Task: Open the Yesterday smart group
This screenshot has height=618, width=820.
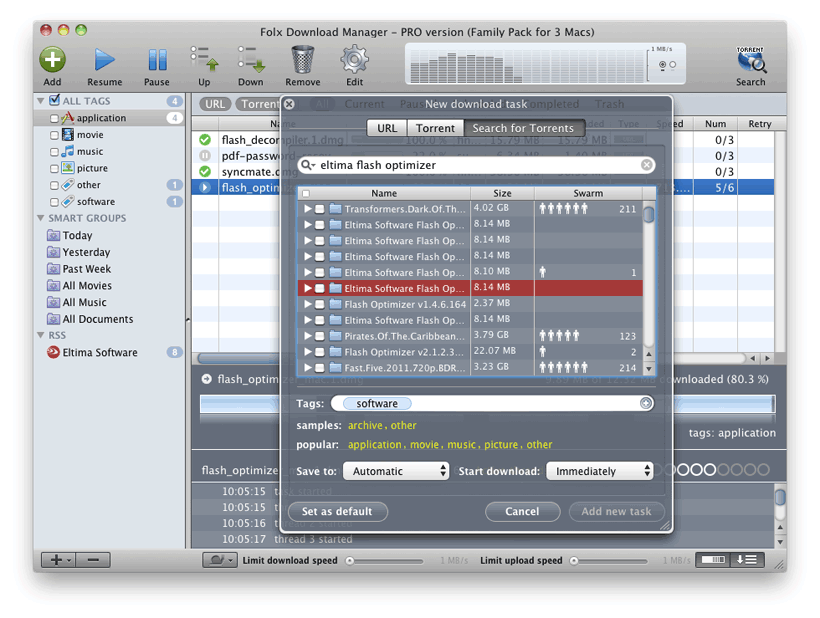Action: point(78,252)
